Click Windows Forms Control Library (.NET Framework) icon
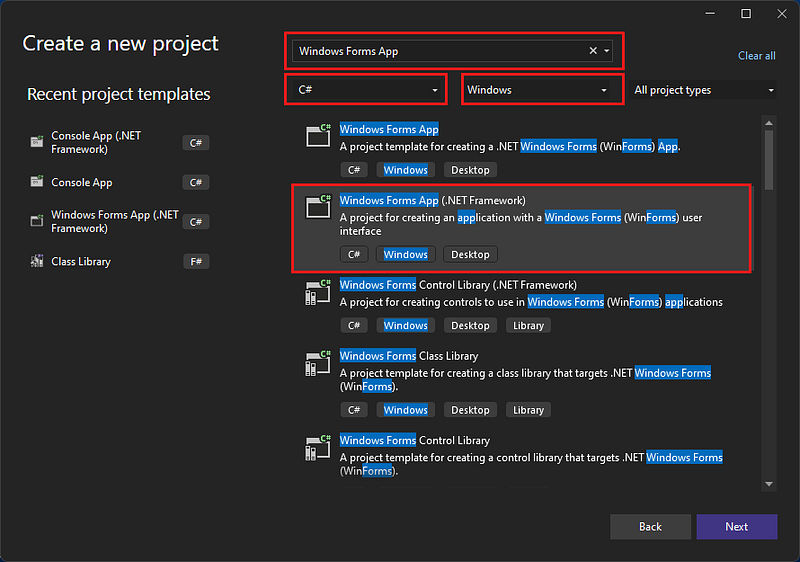This screenshot has height=562, width=800. click(x=318, y=292)
